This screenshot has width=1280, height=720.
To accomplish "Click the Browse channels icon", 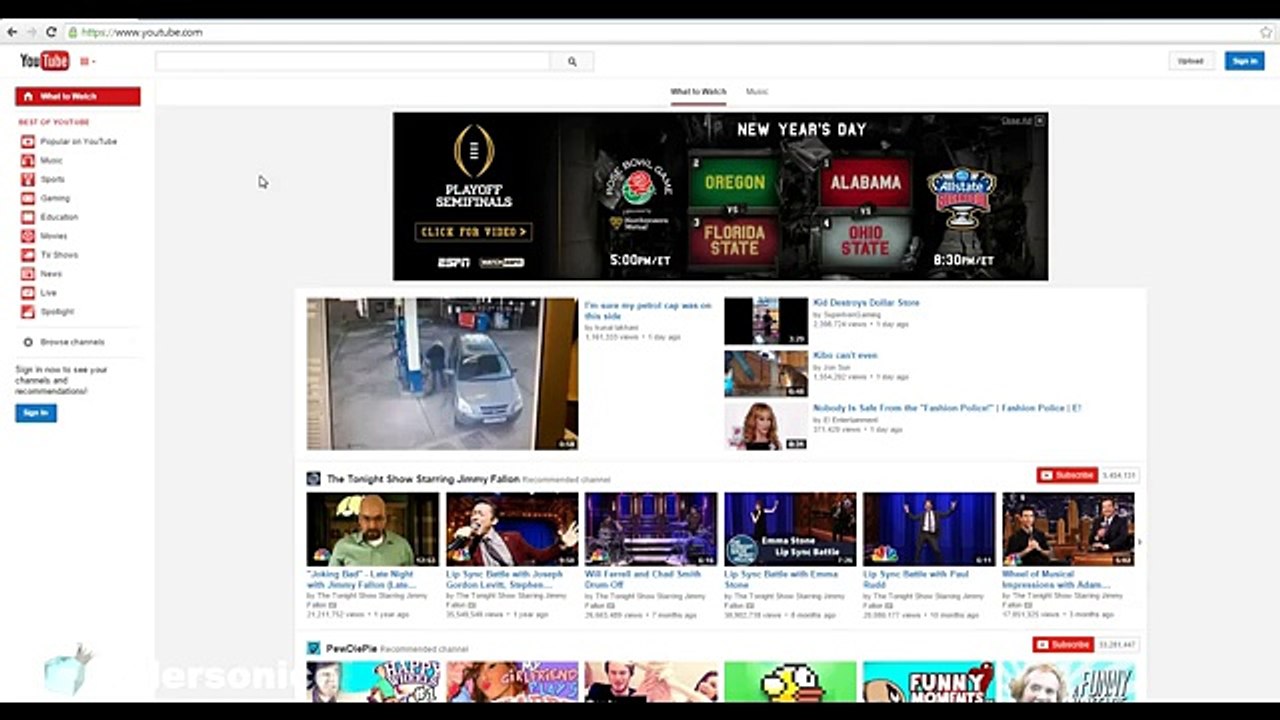I will pos(28,342).
